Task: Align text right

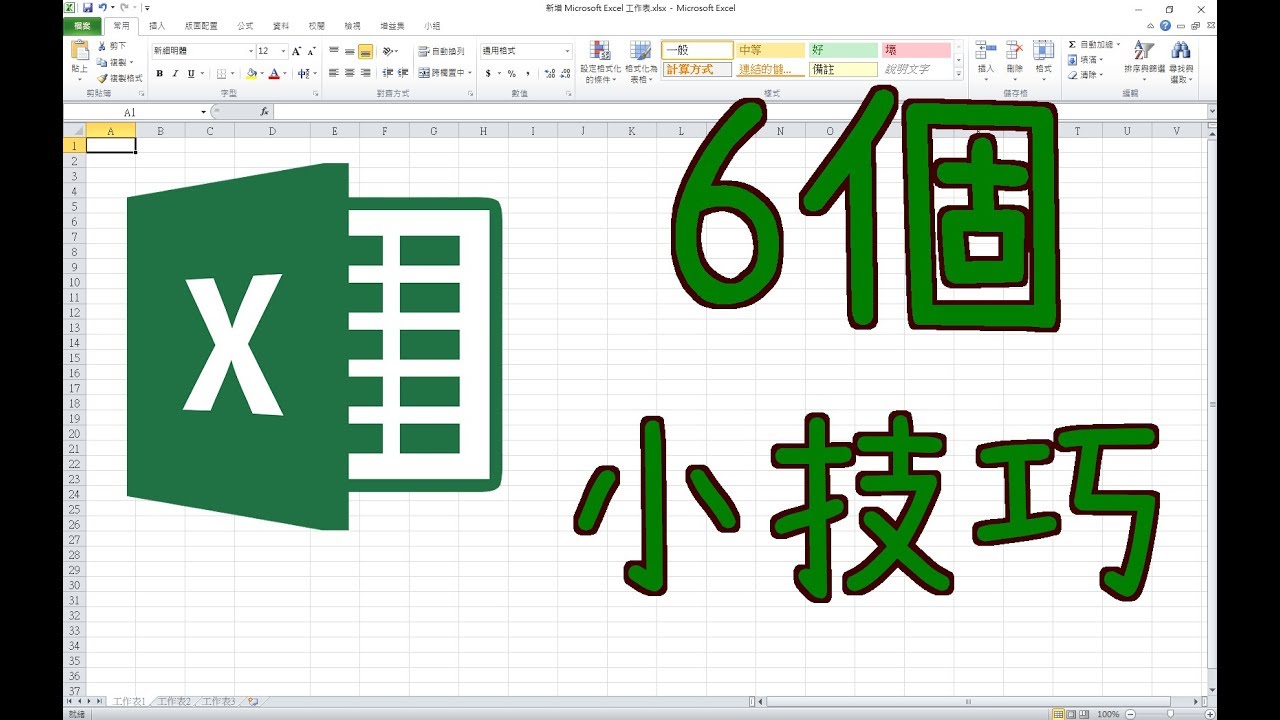Action: tap(366, 73)
